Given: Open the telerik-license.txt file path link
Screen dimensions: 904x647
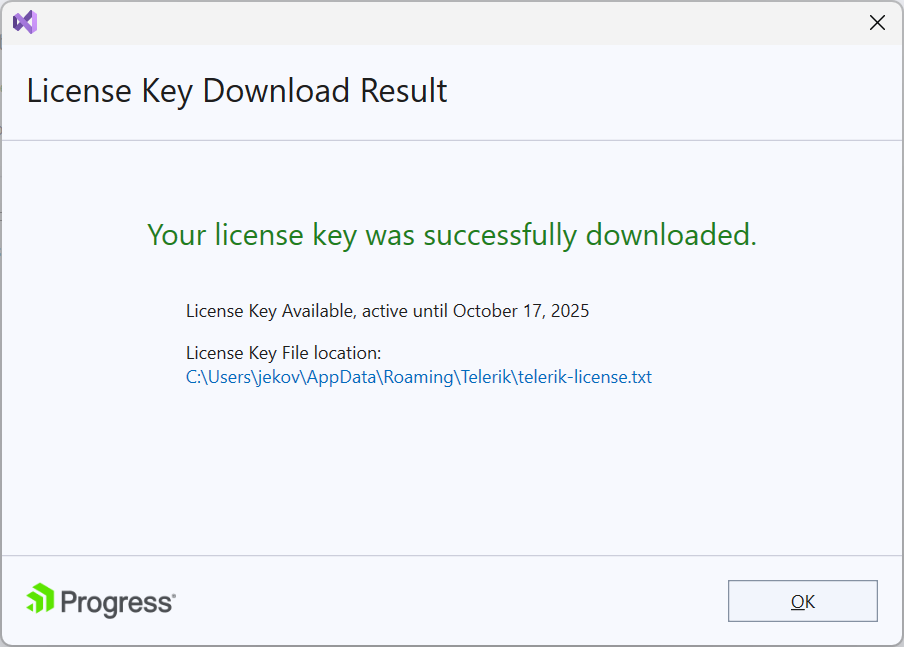Looking at the screenshot, I should [418, 377].
